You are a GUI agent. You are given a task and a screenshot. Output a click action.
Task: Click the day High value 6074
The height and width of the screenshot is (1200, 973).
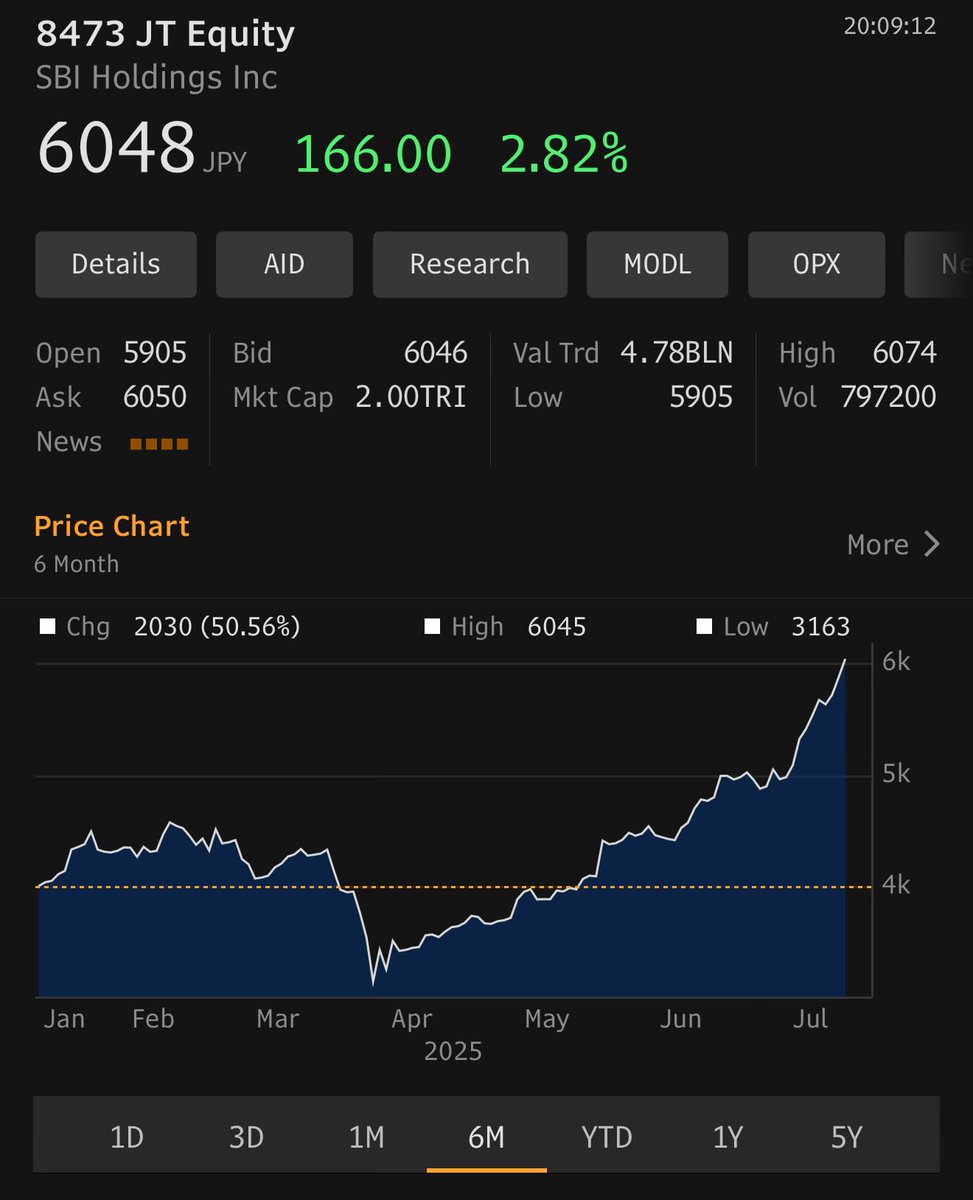904,353
